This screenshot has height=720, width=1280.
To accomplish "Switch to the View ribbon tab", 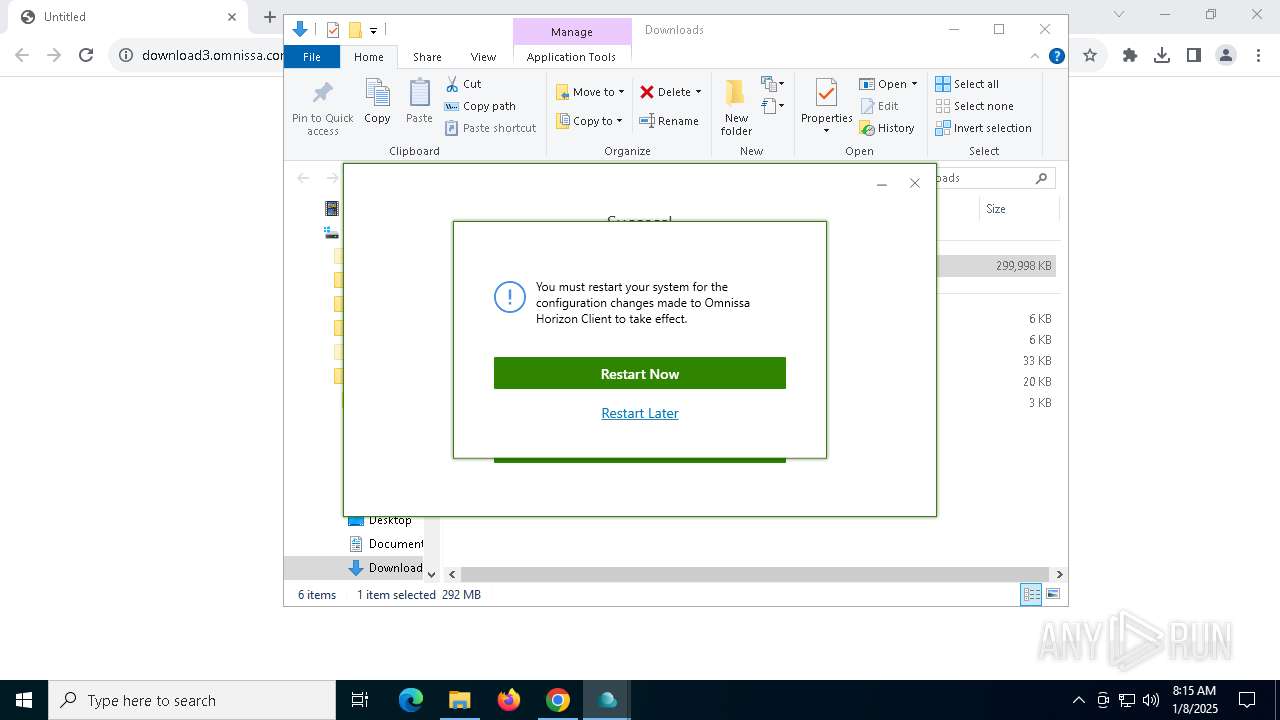I will (483, 57).
